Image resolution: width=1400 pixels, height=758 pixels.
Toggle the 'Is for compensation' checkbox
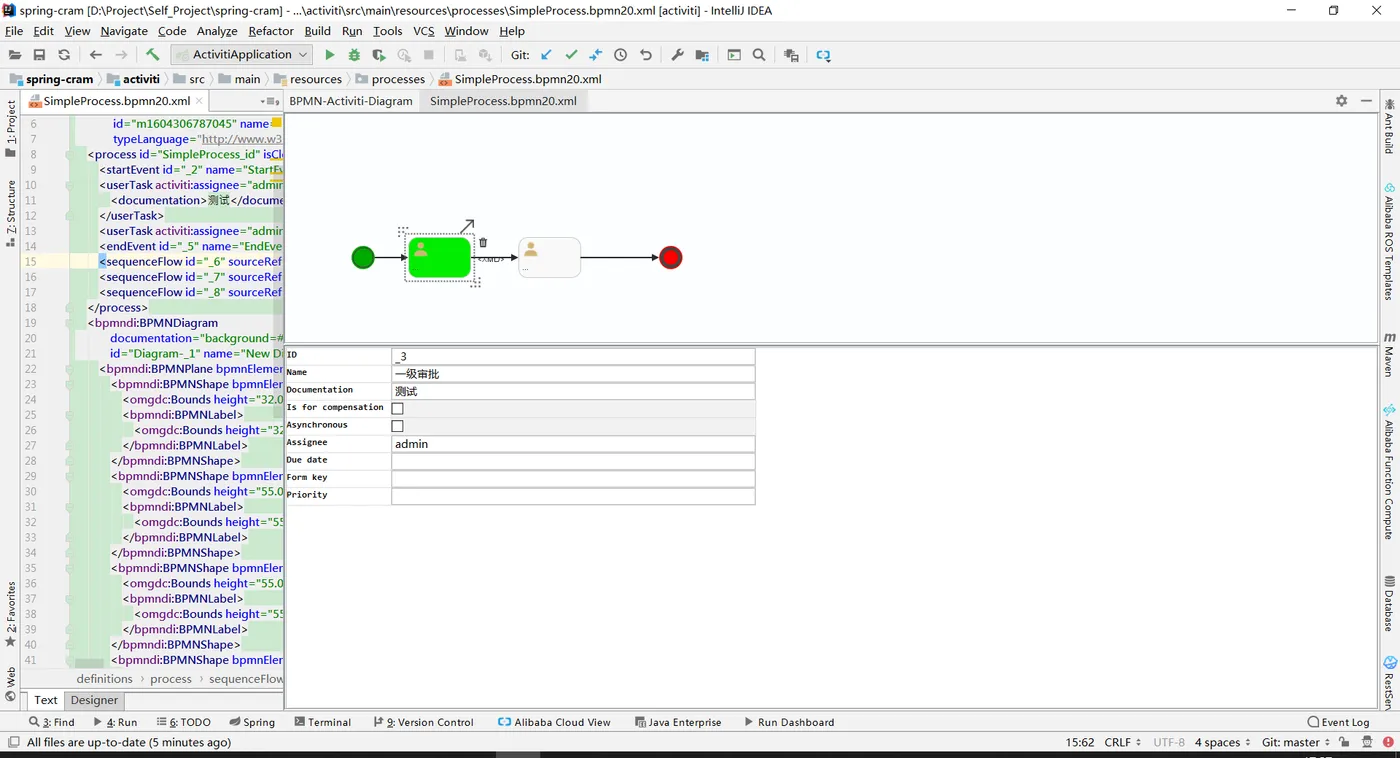tap(397, 408)
